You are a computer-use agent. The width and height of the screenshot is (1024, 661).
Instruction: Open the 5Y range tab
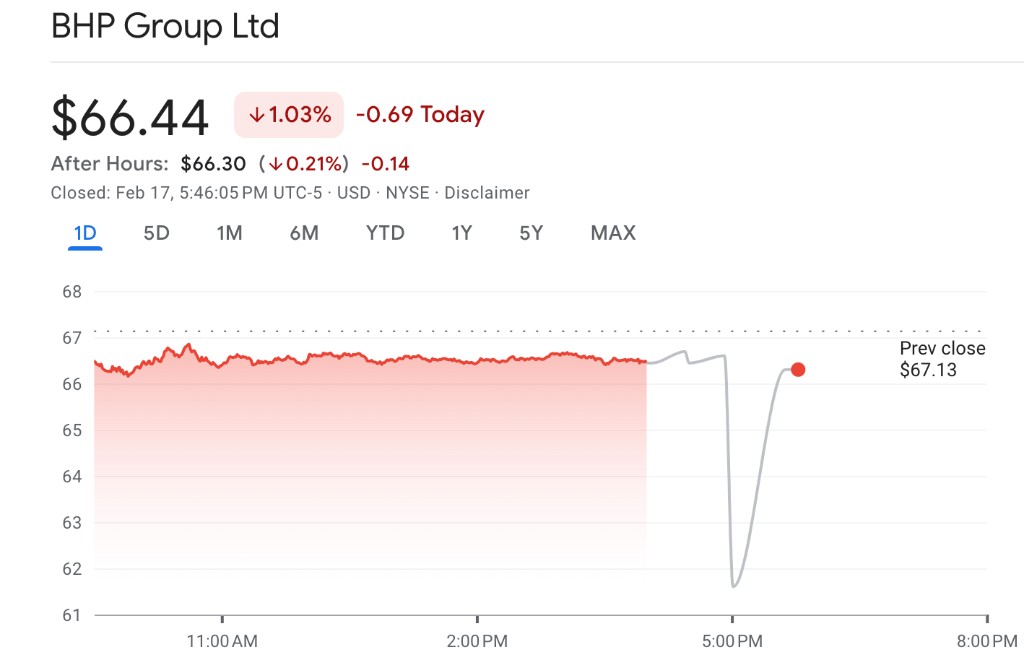click(531, 233)
